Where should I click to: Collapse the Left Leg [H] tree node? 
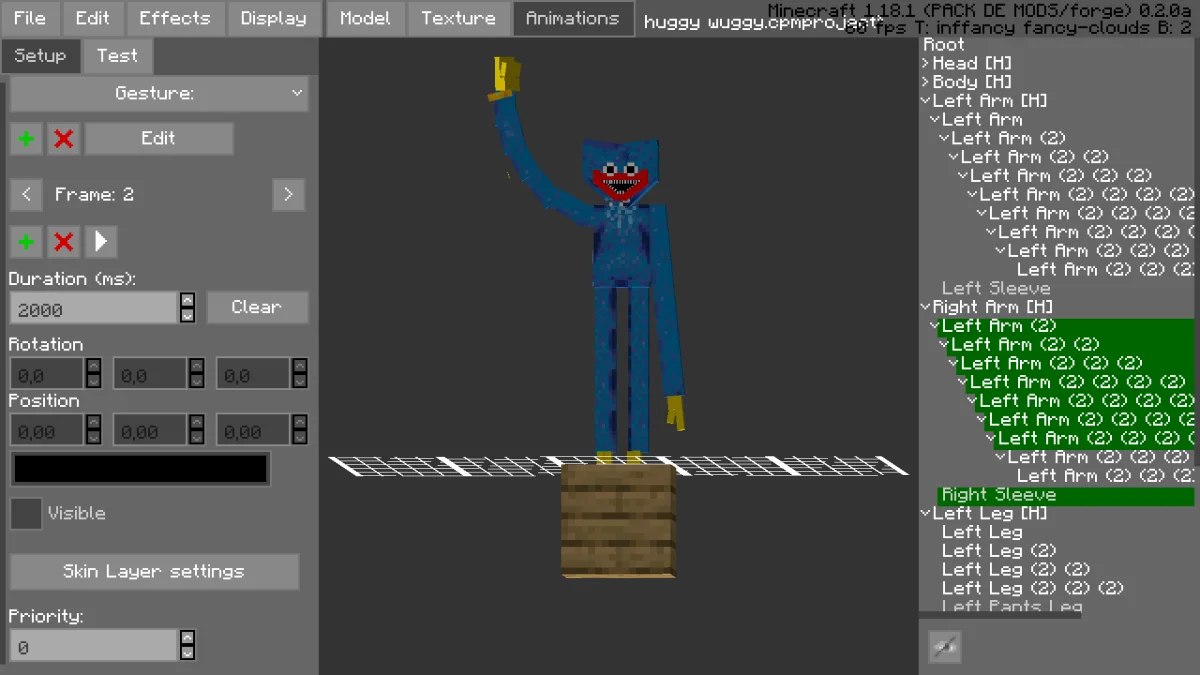pos(926,513)
